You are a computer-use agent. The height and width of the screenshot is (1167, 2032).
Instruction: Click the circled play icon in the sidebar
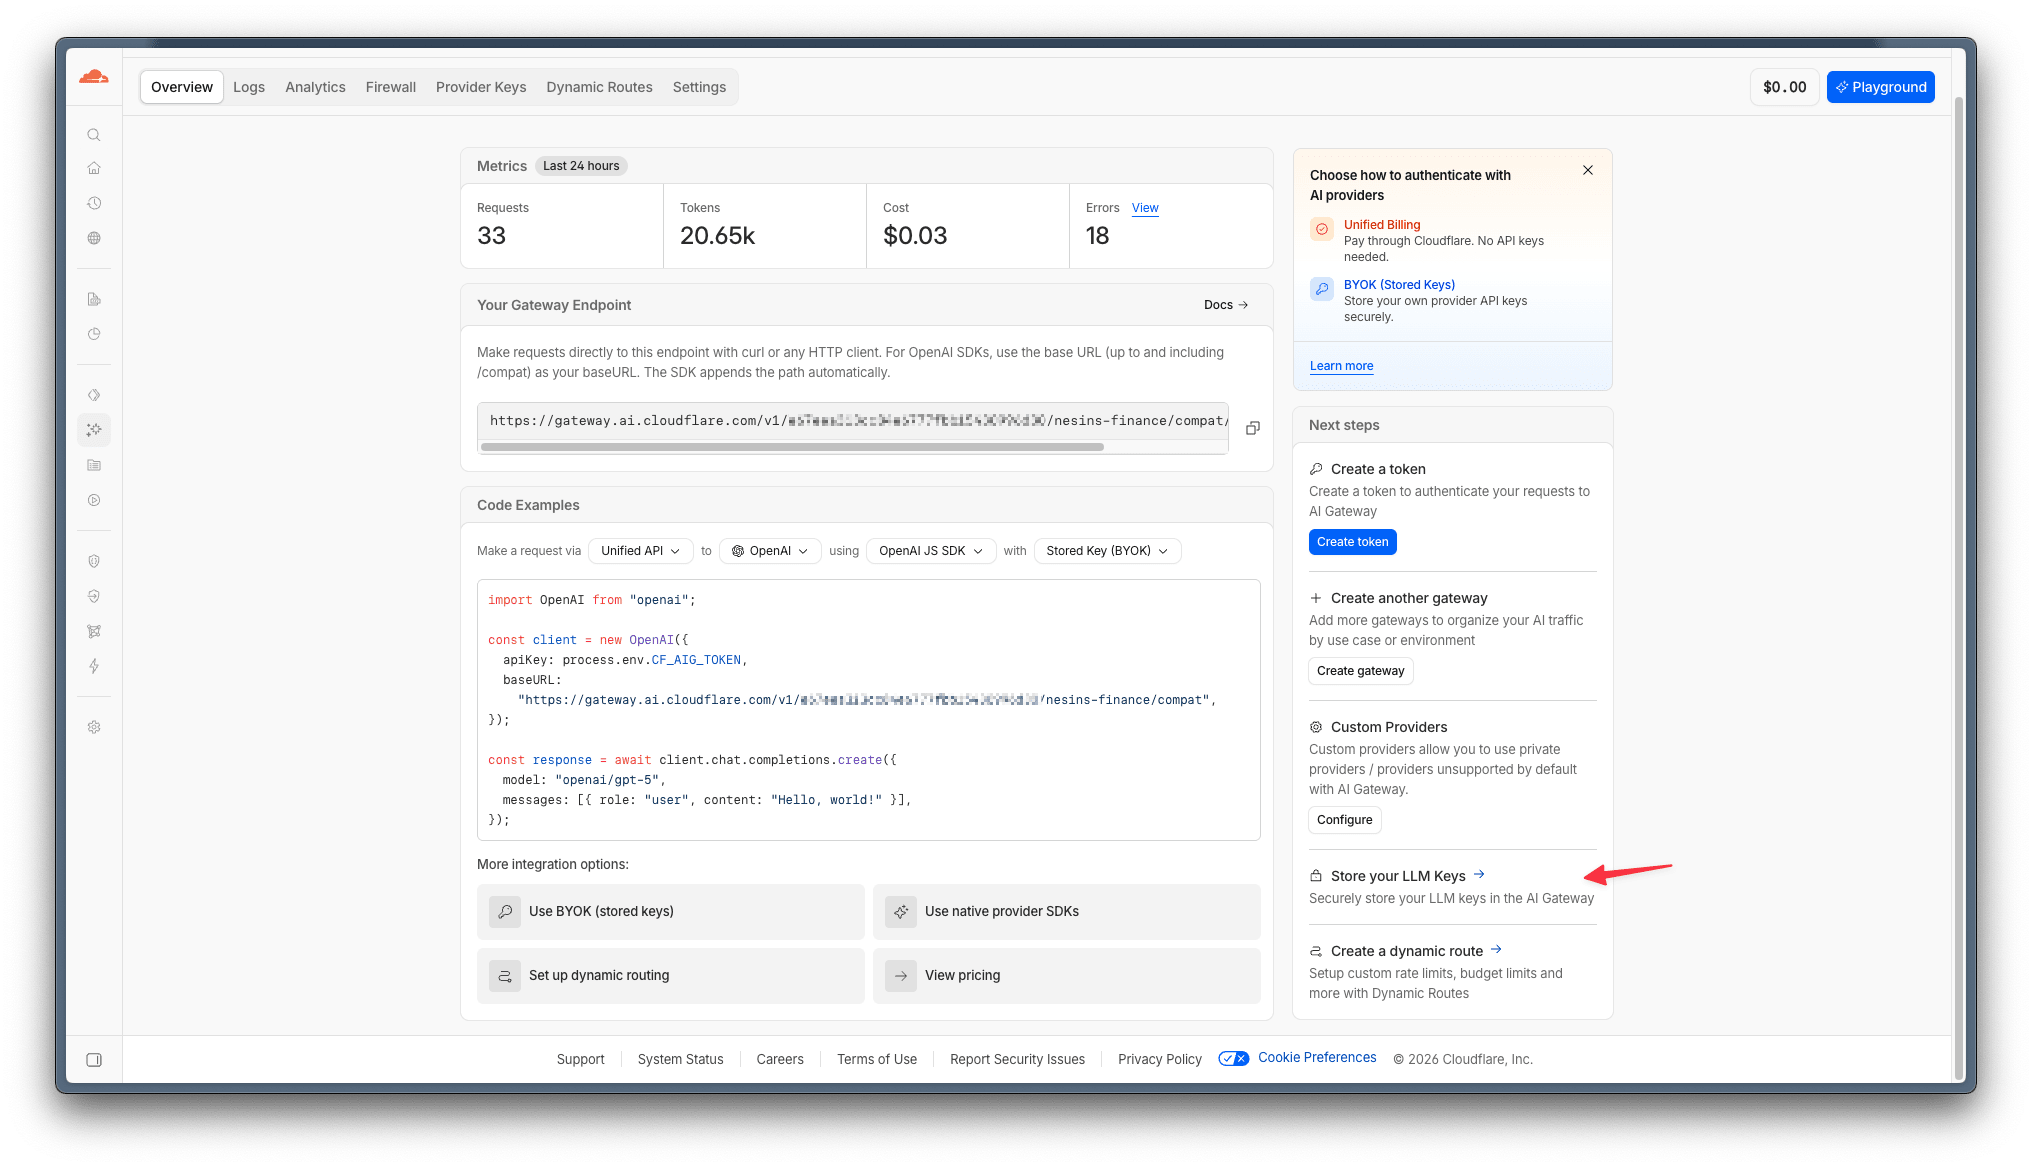pos(94,500)
